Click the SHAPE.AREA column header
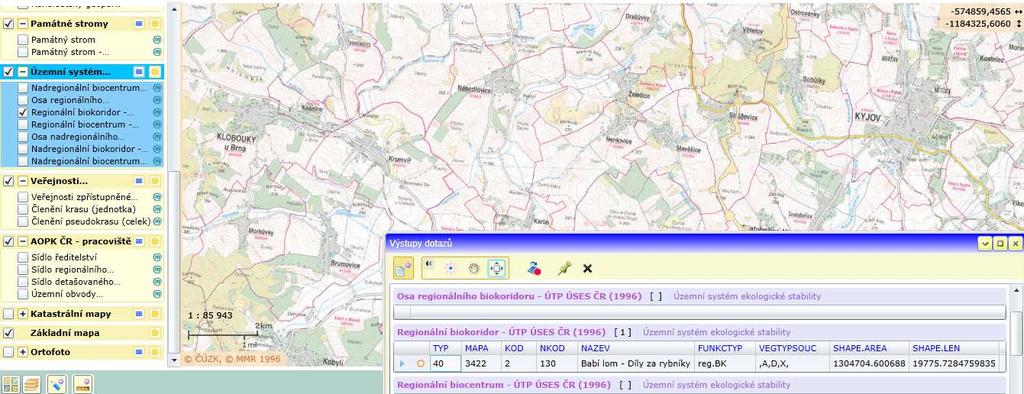Screen dimensions: 1024x394 click(x=869, y=348)
